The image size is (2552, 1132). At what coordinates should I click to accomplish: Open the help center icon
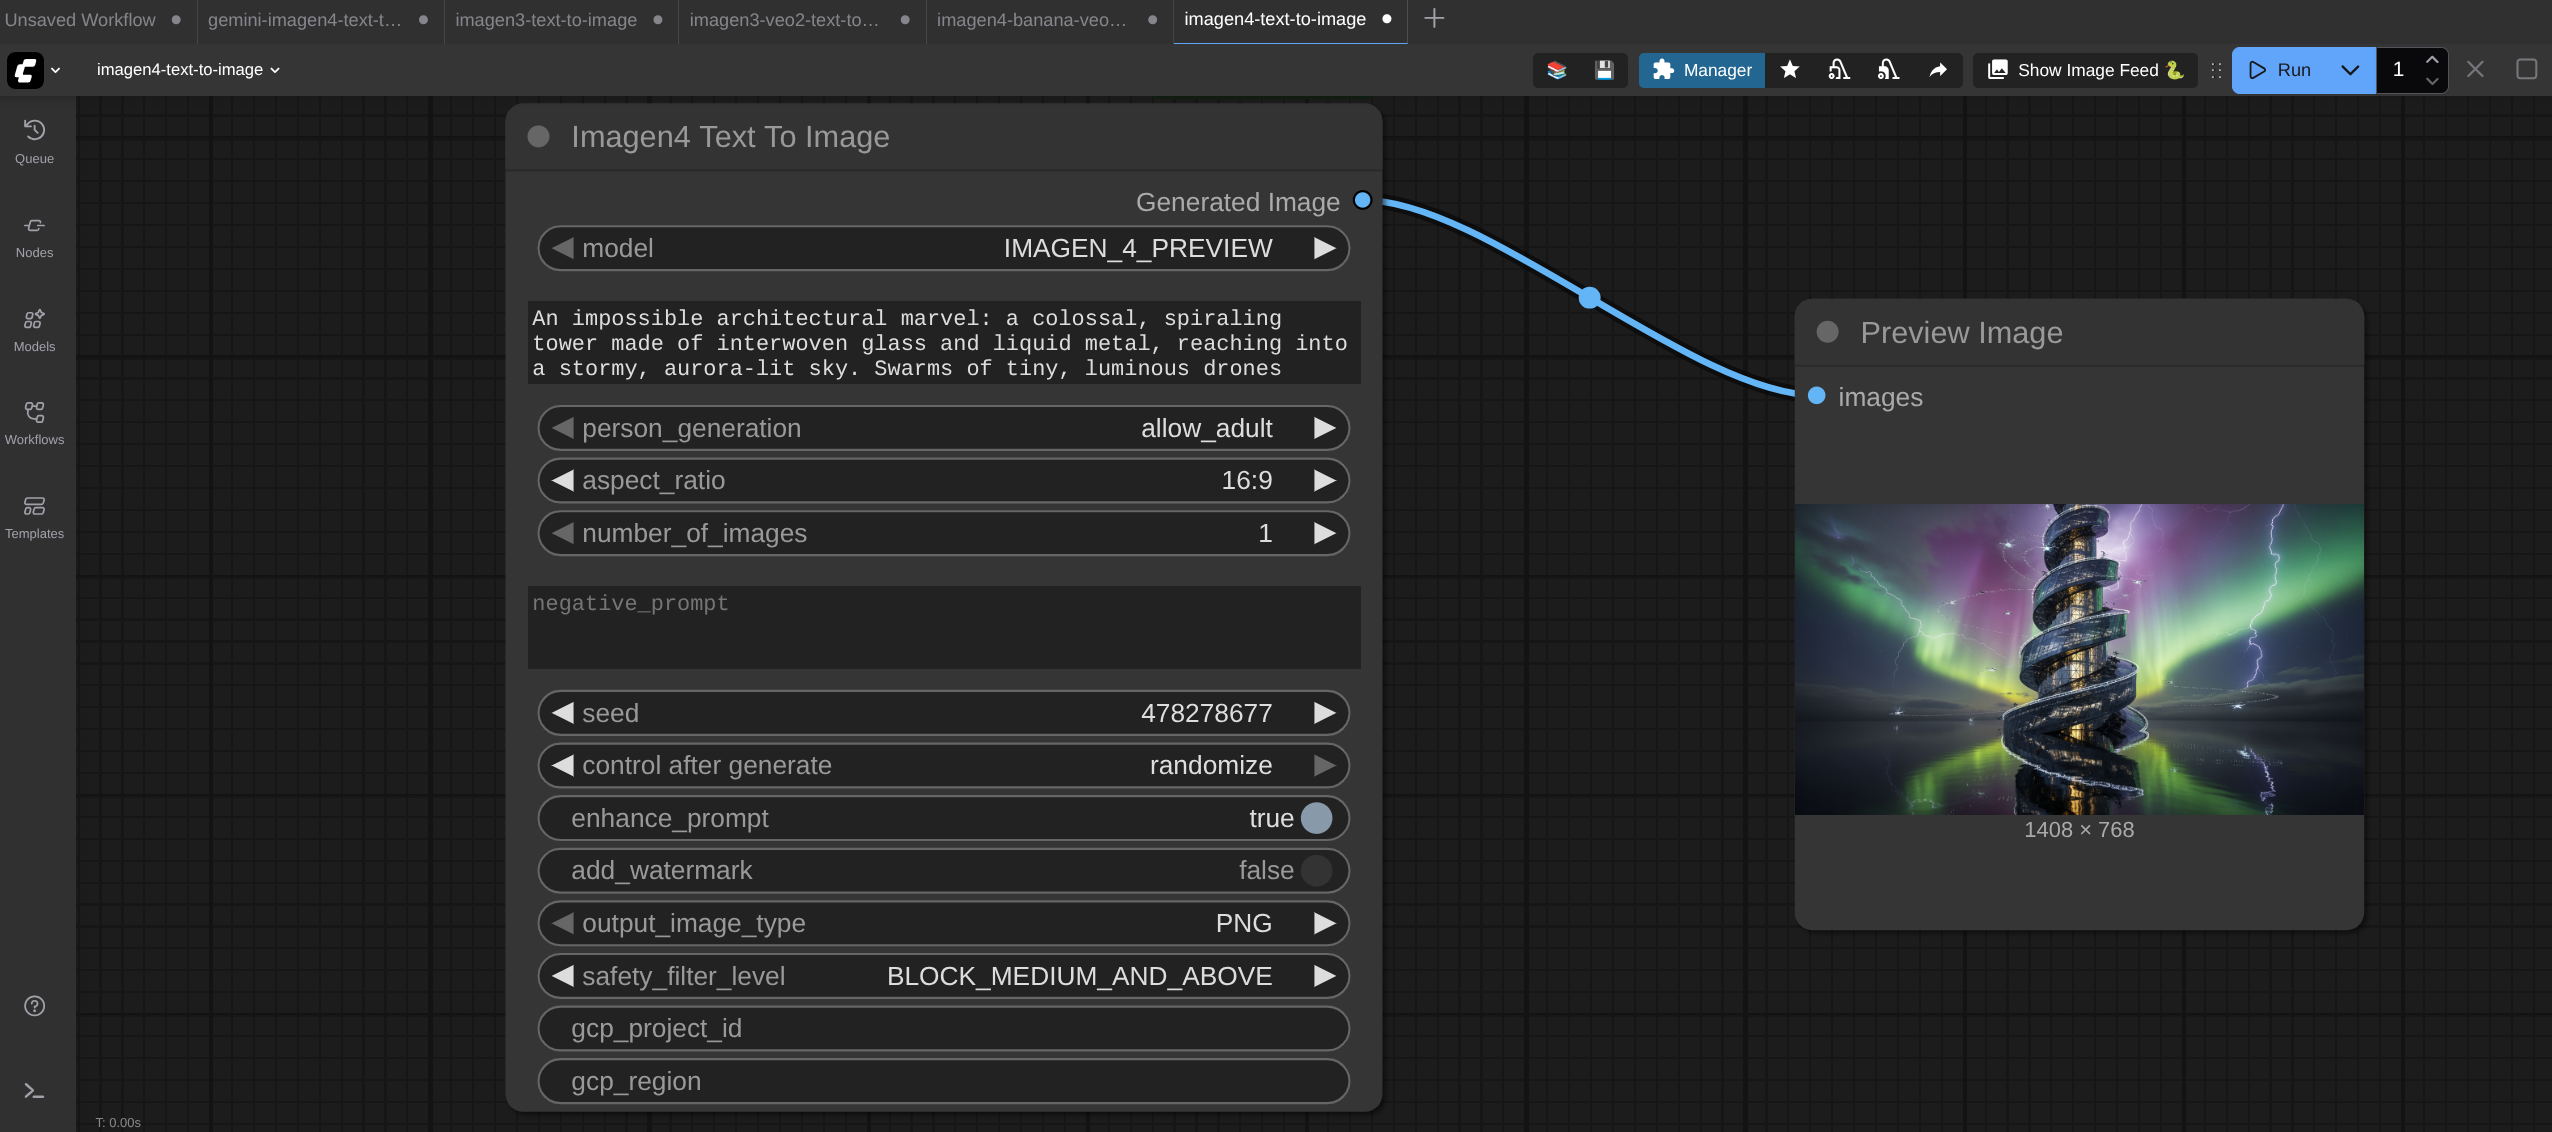coord(34,1006)
